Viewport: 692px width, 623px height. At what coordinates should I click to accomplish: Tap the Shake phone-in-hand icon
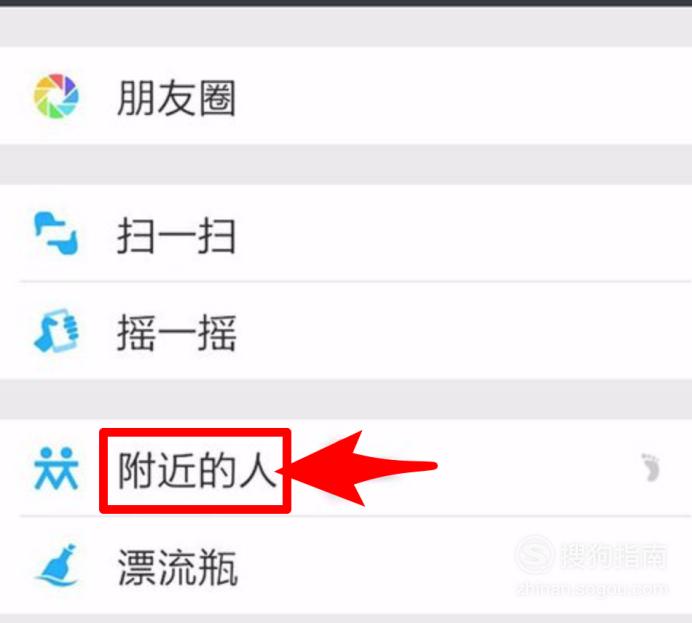point(56,330)
